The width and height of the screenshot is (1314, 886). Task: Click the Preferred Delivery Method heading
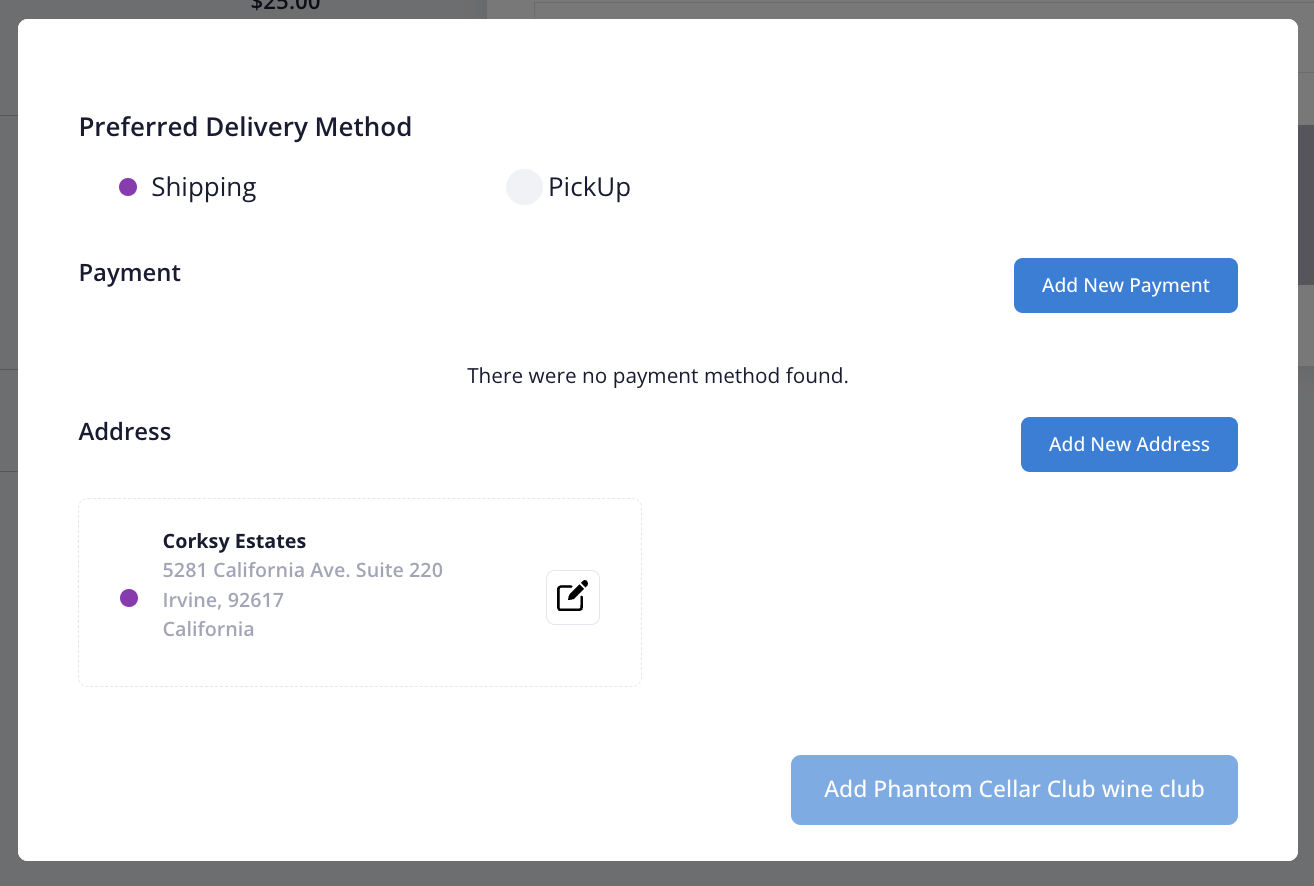245,127
